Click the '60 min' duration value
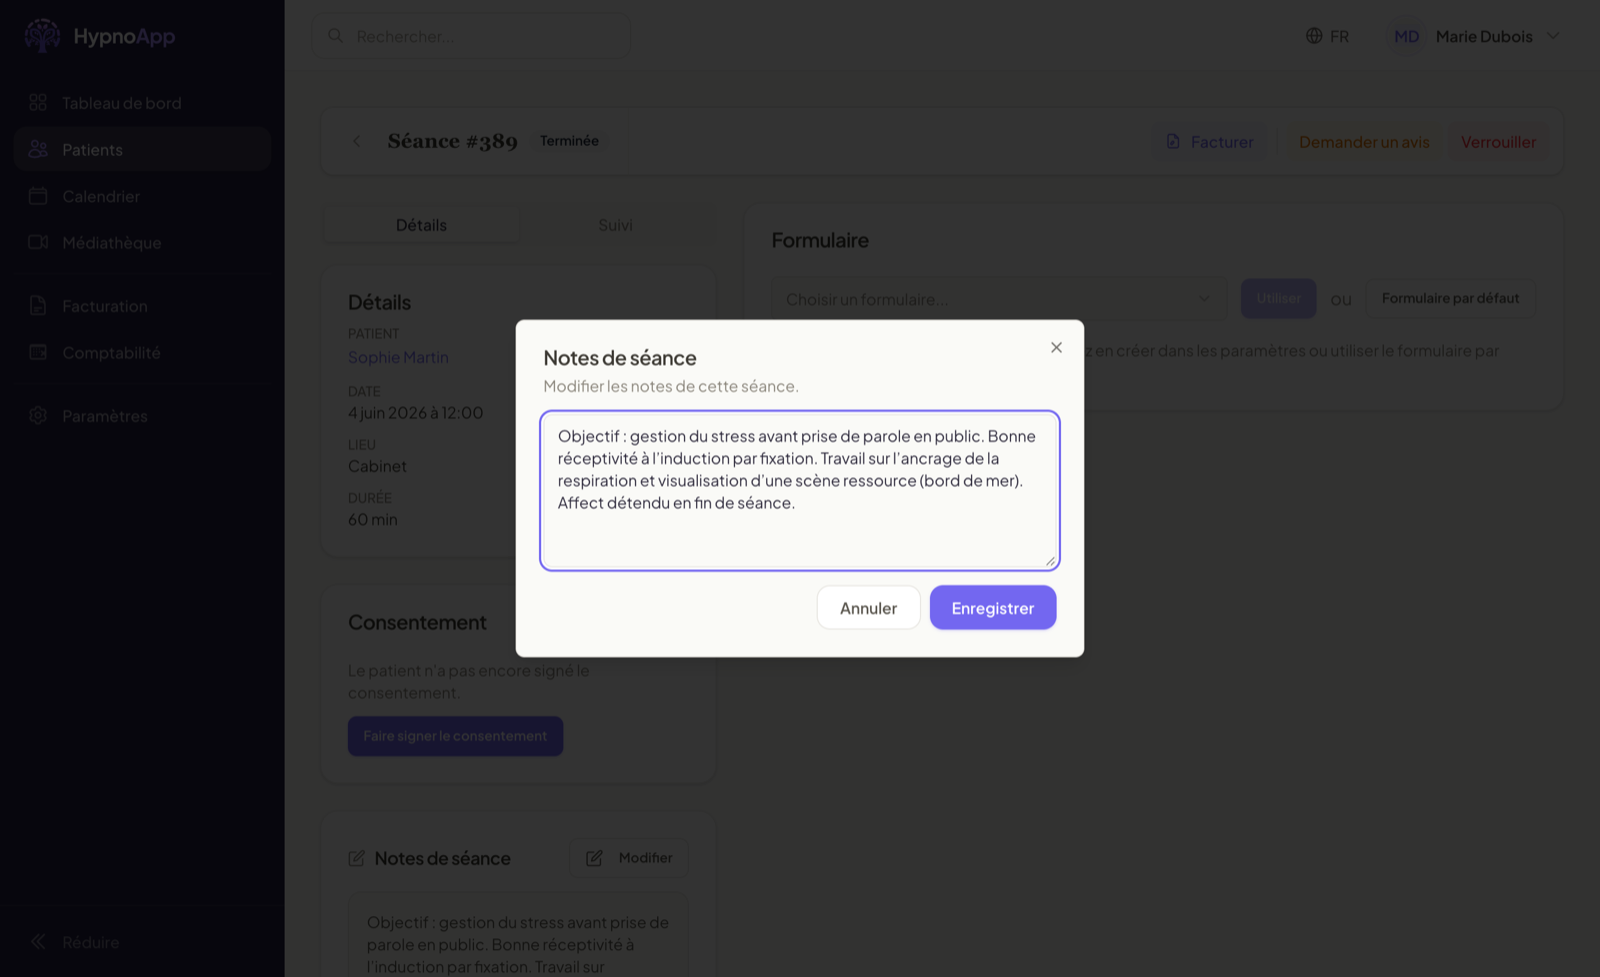This screenshot has width=1600, height=977. point(373,519)
